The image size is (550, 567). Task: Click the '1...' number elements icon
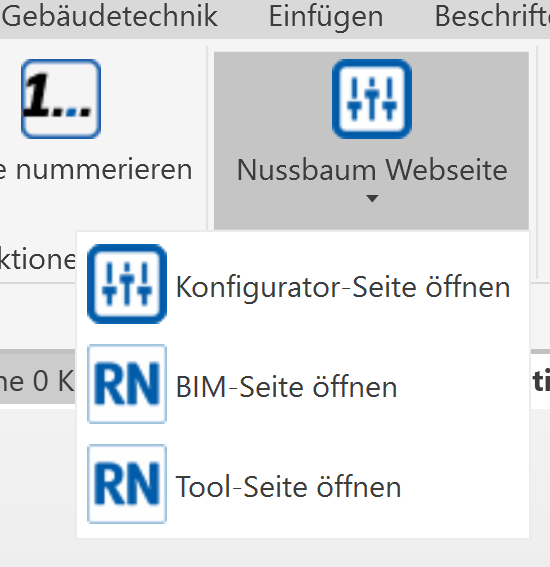tap(61, 99)
